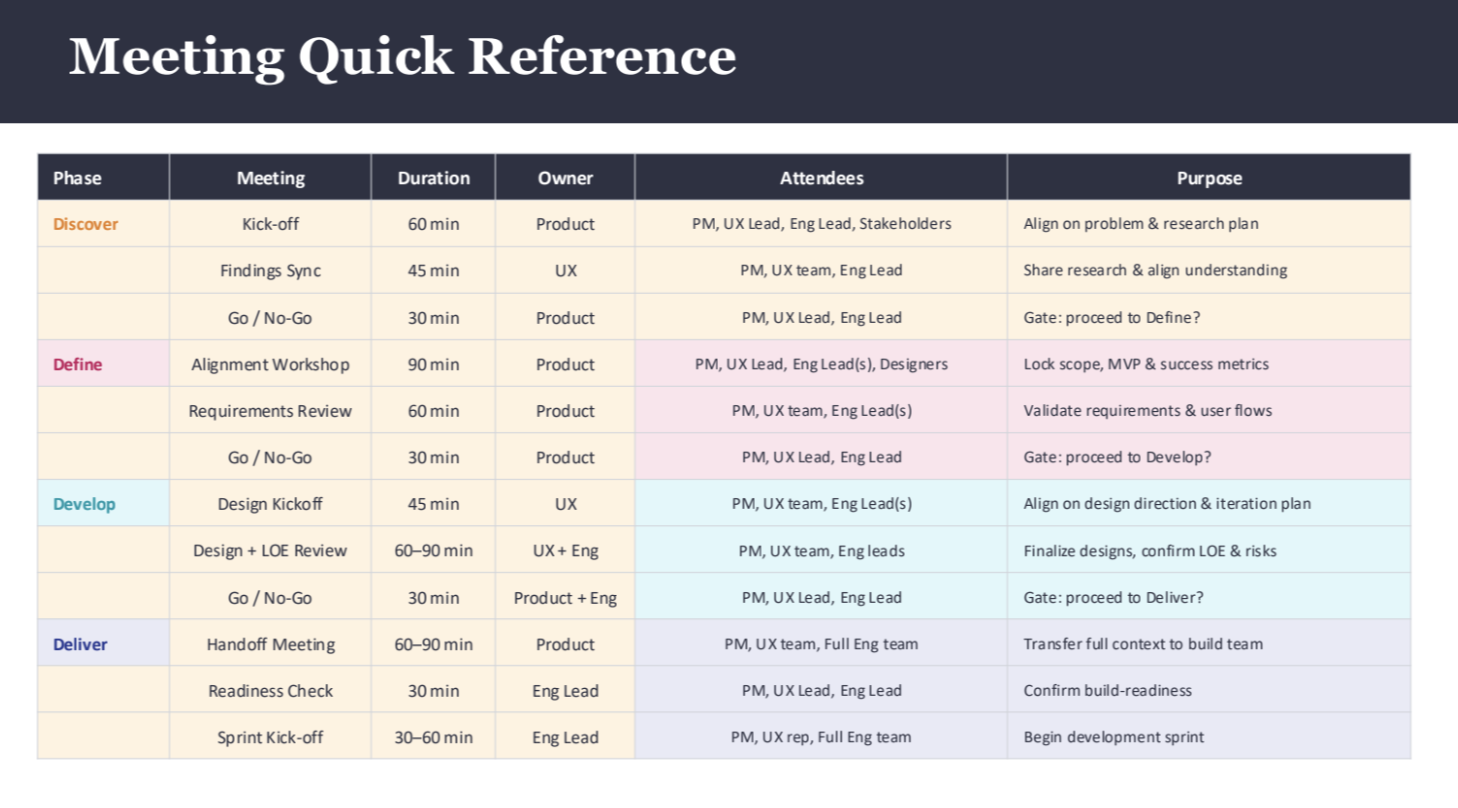Click the Meeting Quick Reference title
1458x808 pixels.
tap(400, 57)
